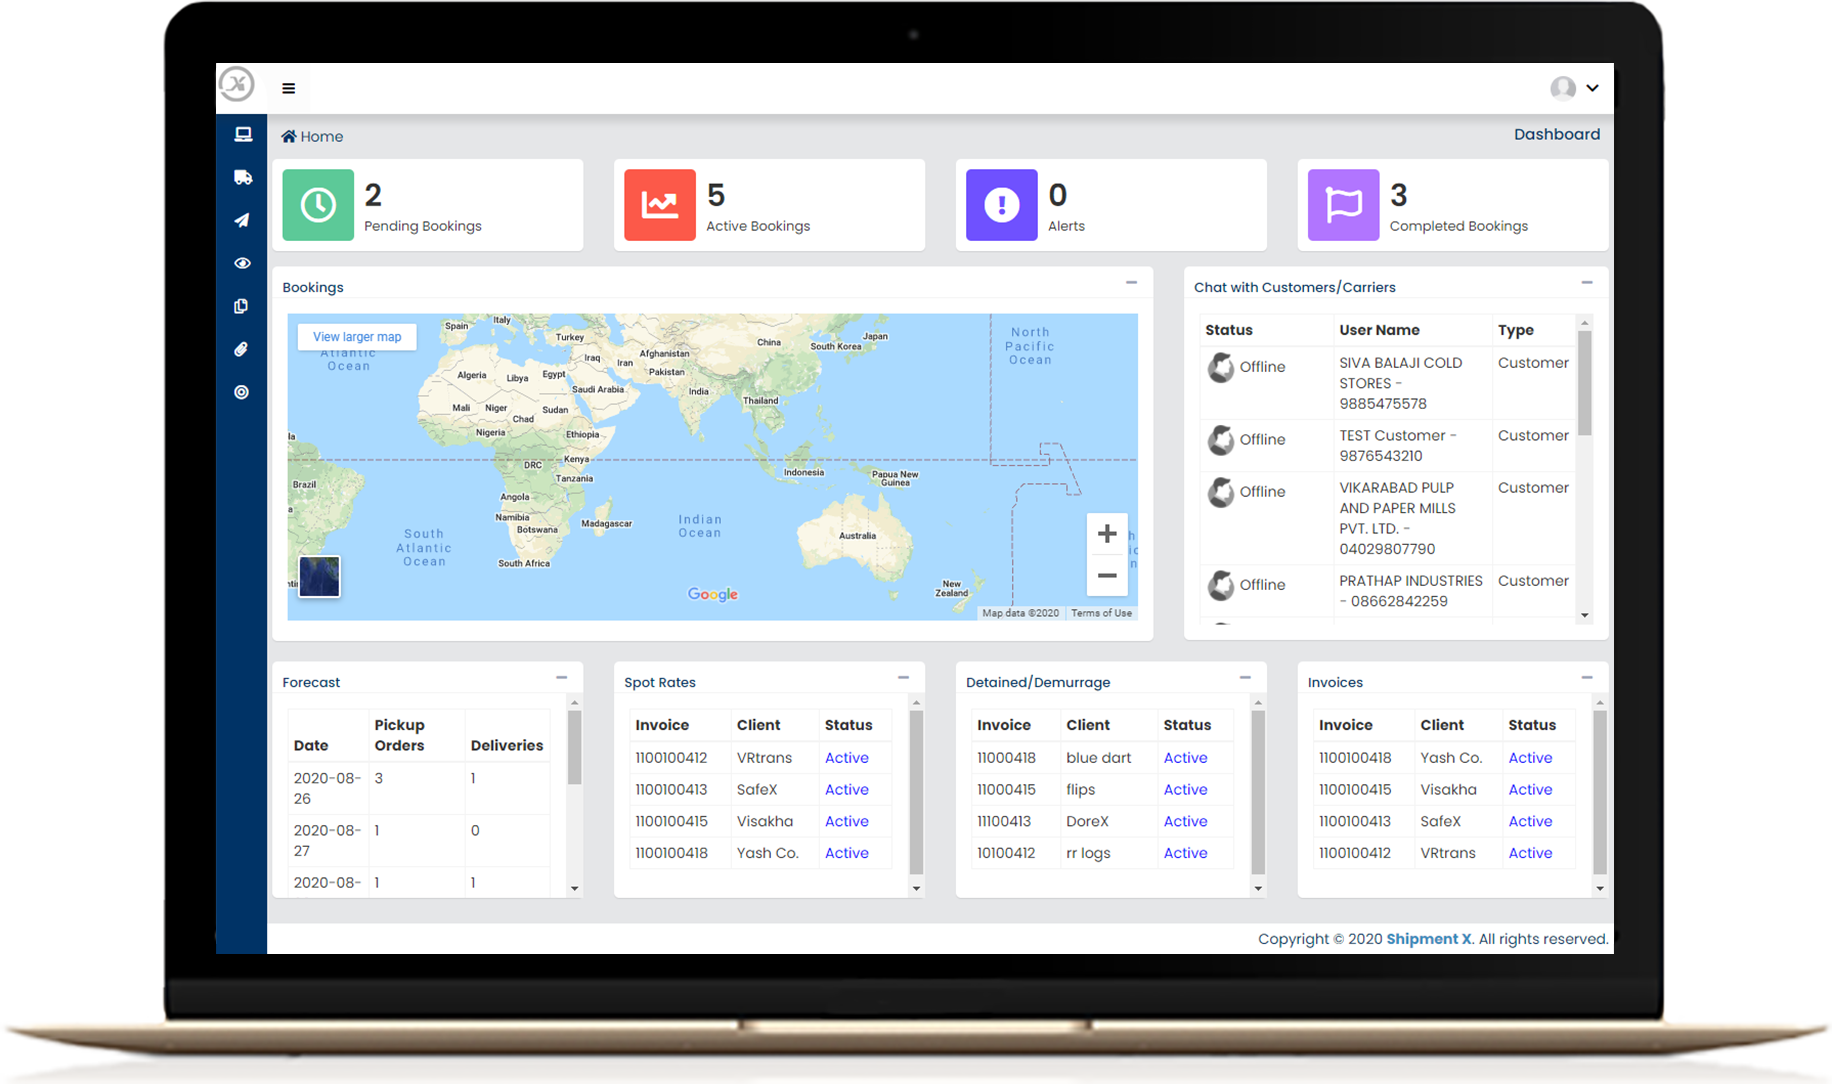Open map Terms of Use link
The width and height of the screenshot is (1832, 1084).
point(1101,613)
